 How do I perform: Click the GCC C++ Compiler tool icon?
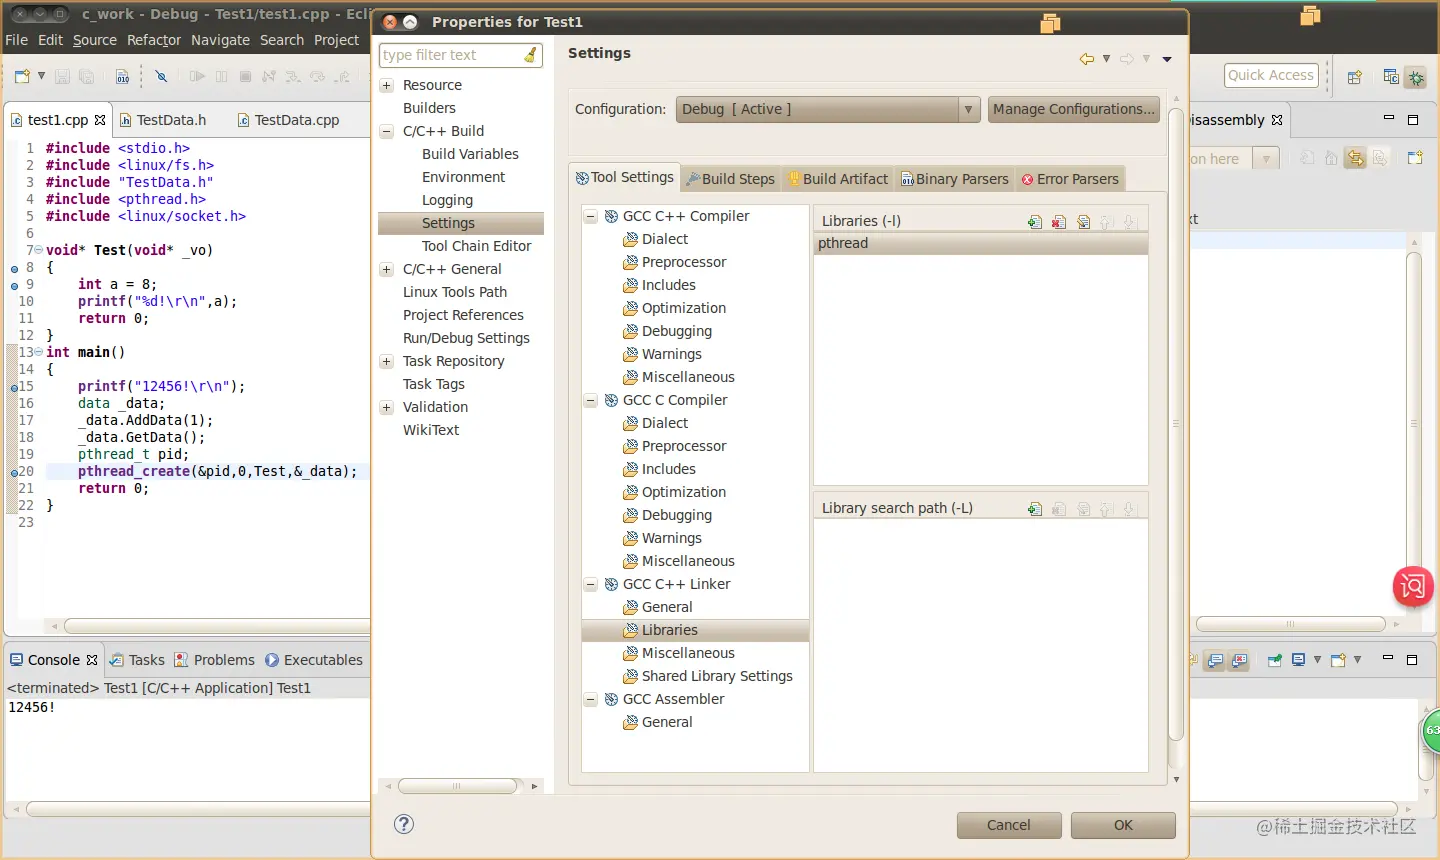(611, 216)
